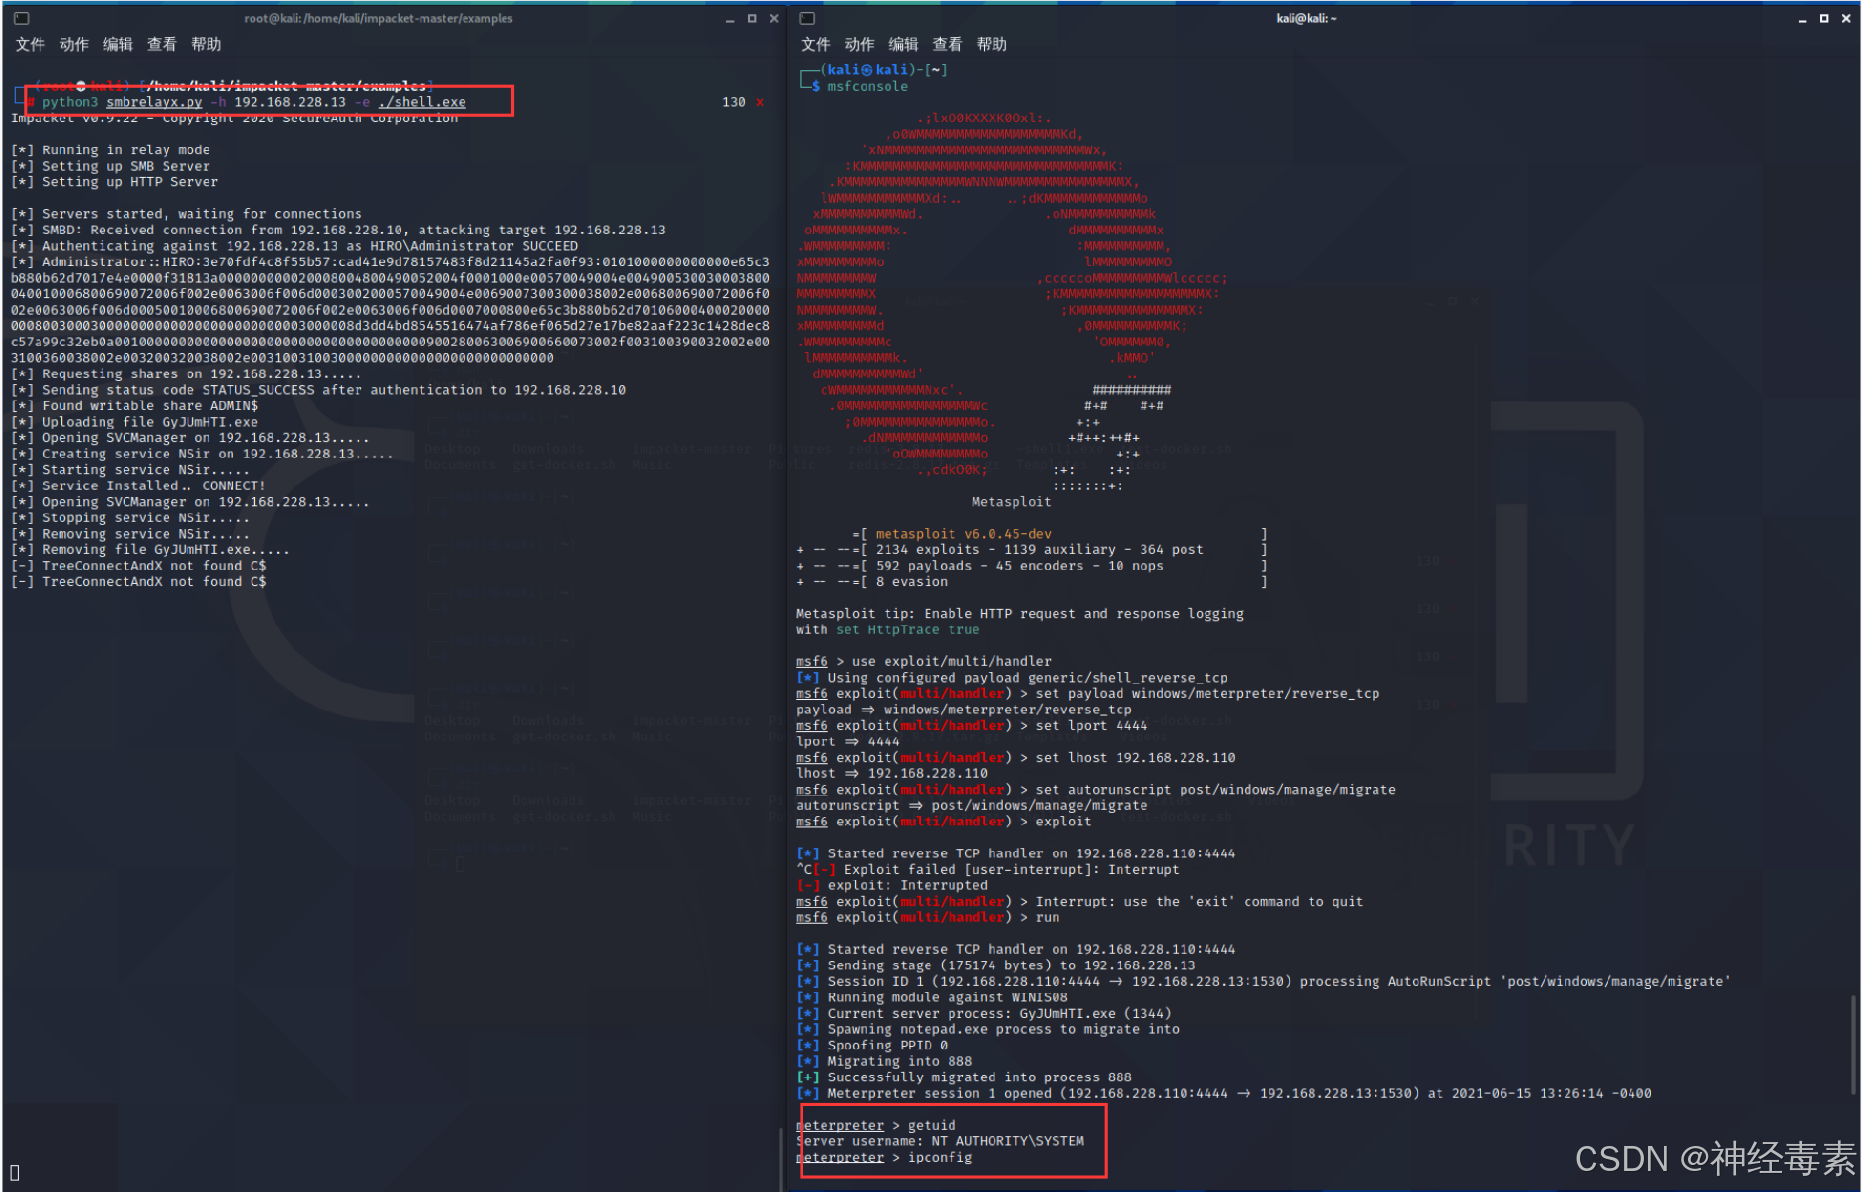Click the 'Removing file GyJUmHTI.exe' line

(x=151, y=550)
